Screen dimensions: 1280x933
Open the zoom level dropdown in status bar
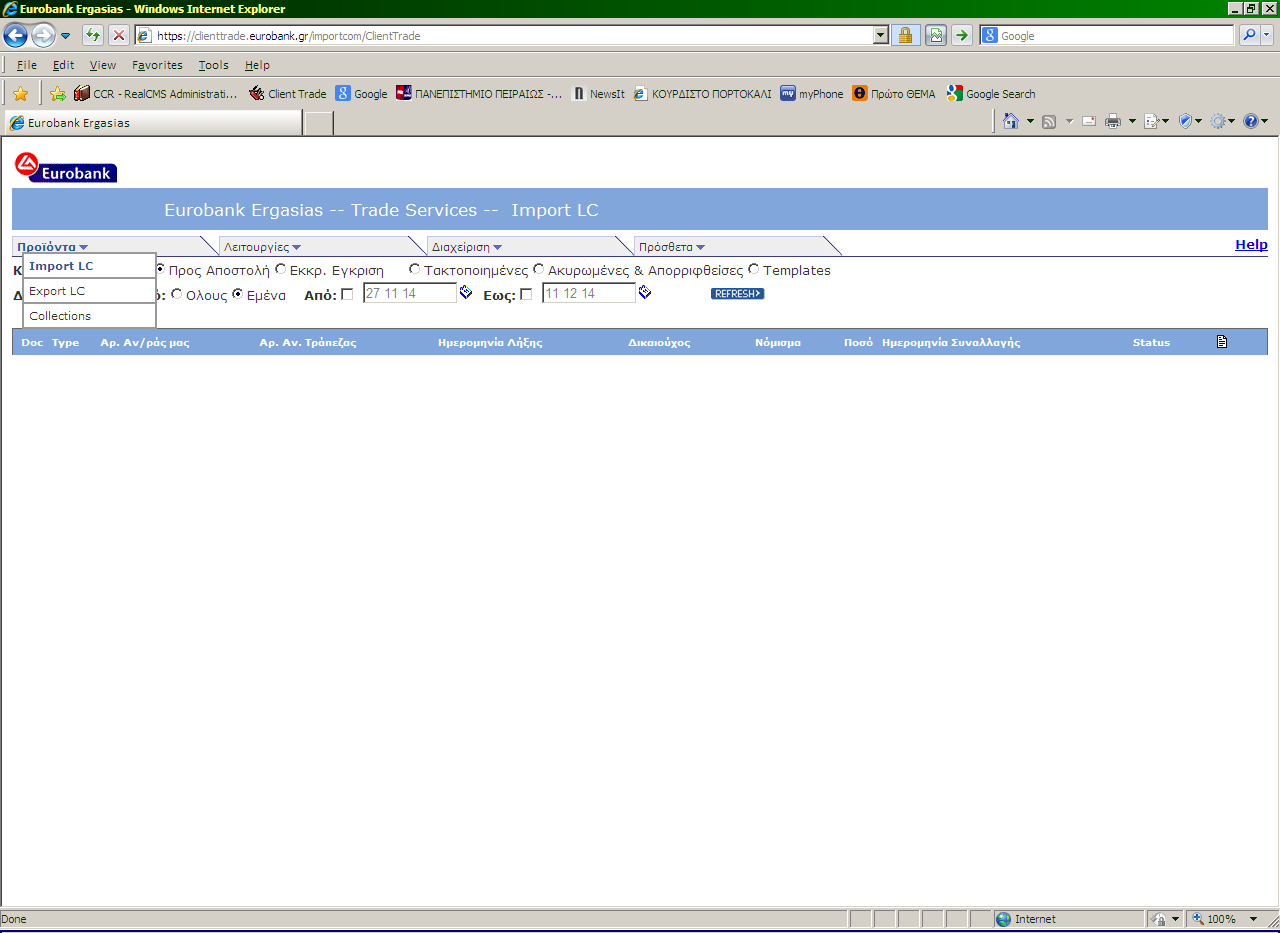pos(1253,919)
